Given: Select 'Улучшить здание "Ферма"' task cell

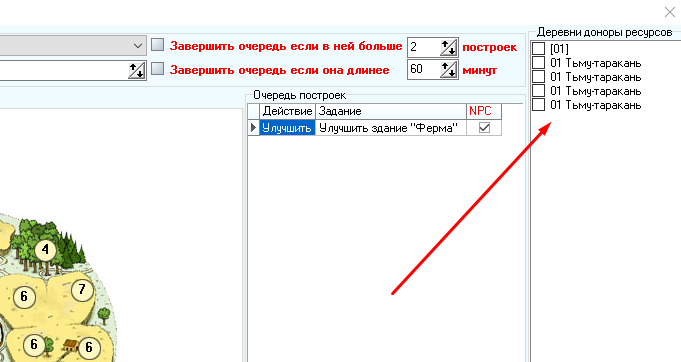Looking at the screenshot, I should click(391, 128).
